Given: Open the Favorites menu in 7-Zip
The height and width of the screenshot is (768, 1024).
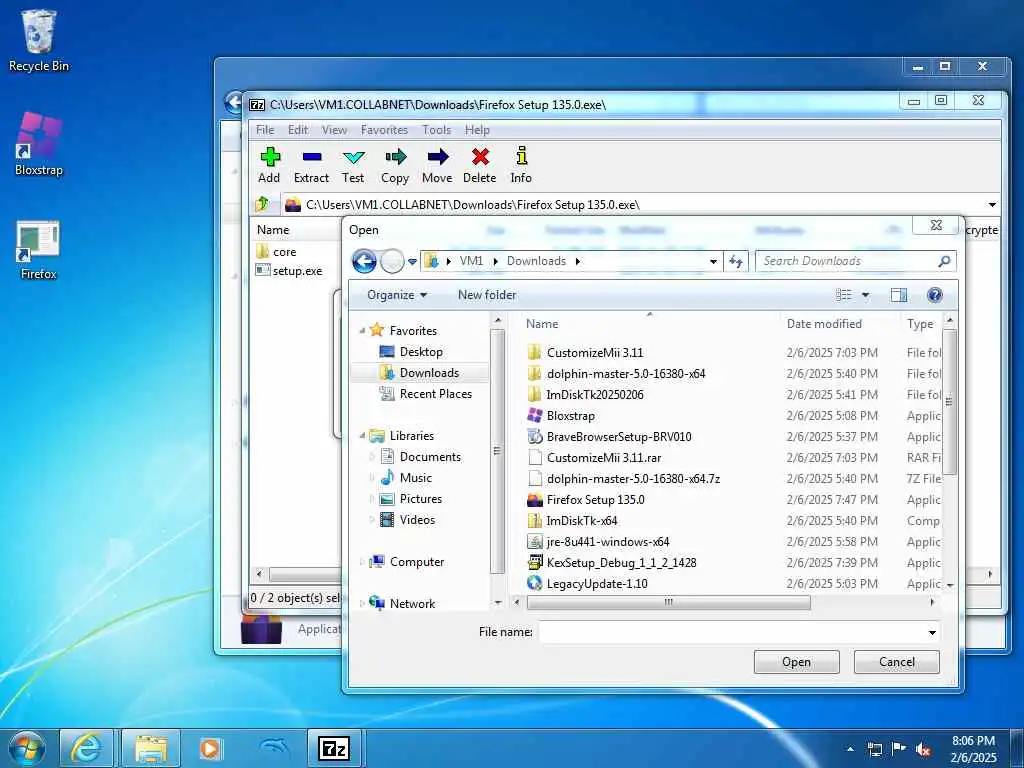Looking at the screenshot, I should [384, 130].
